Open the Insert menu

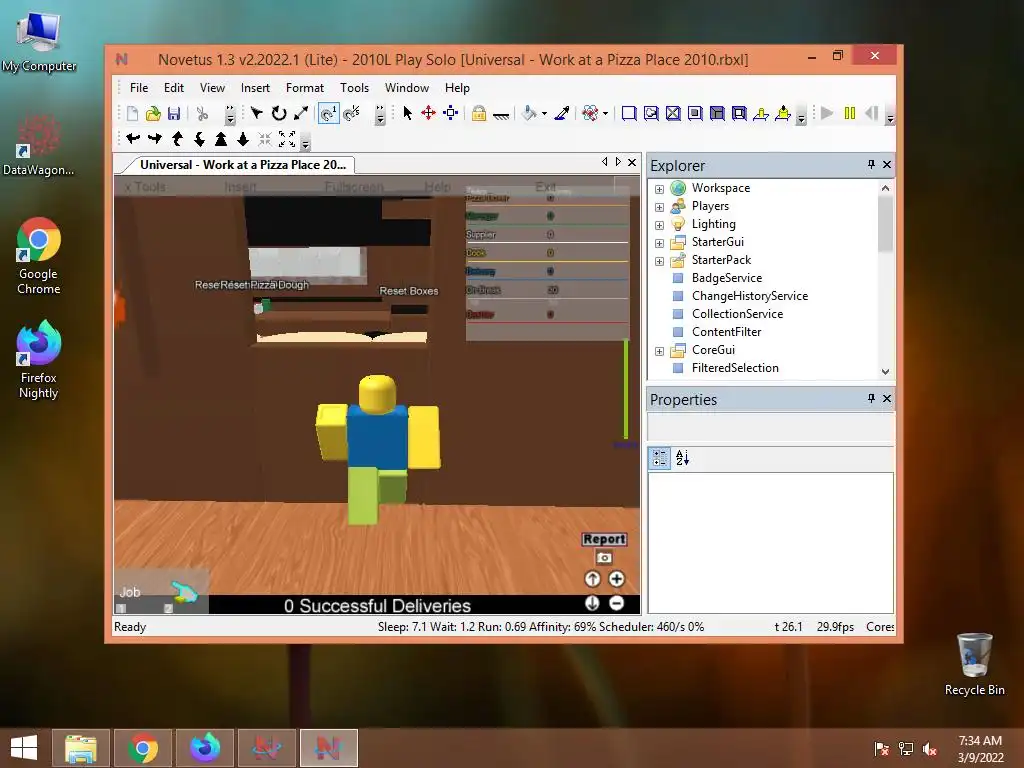(255, 88)
